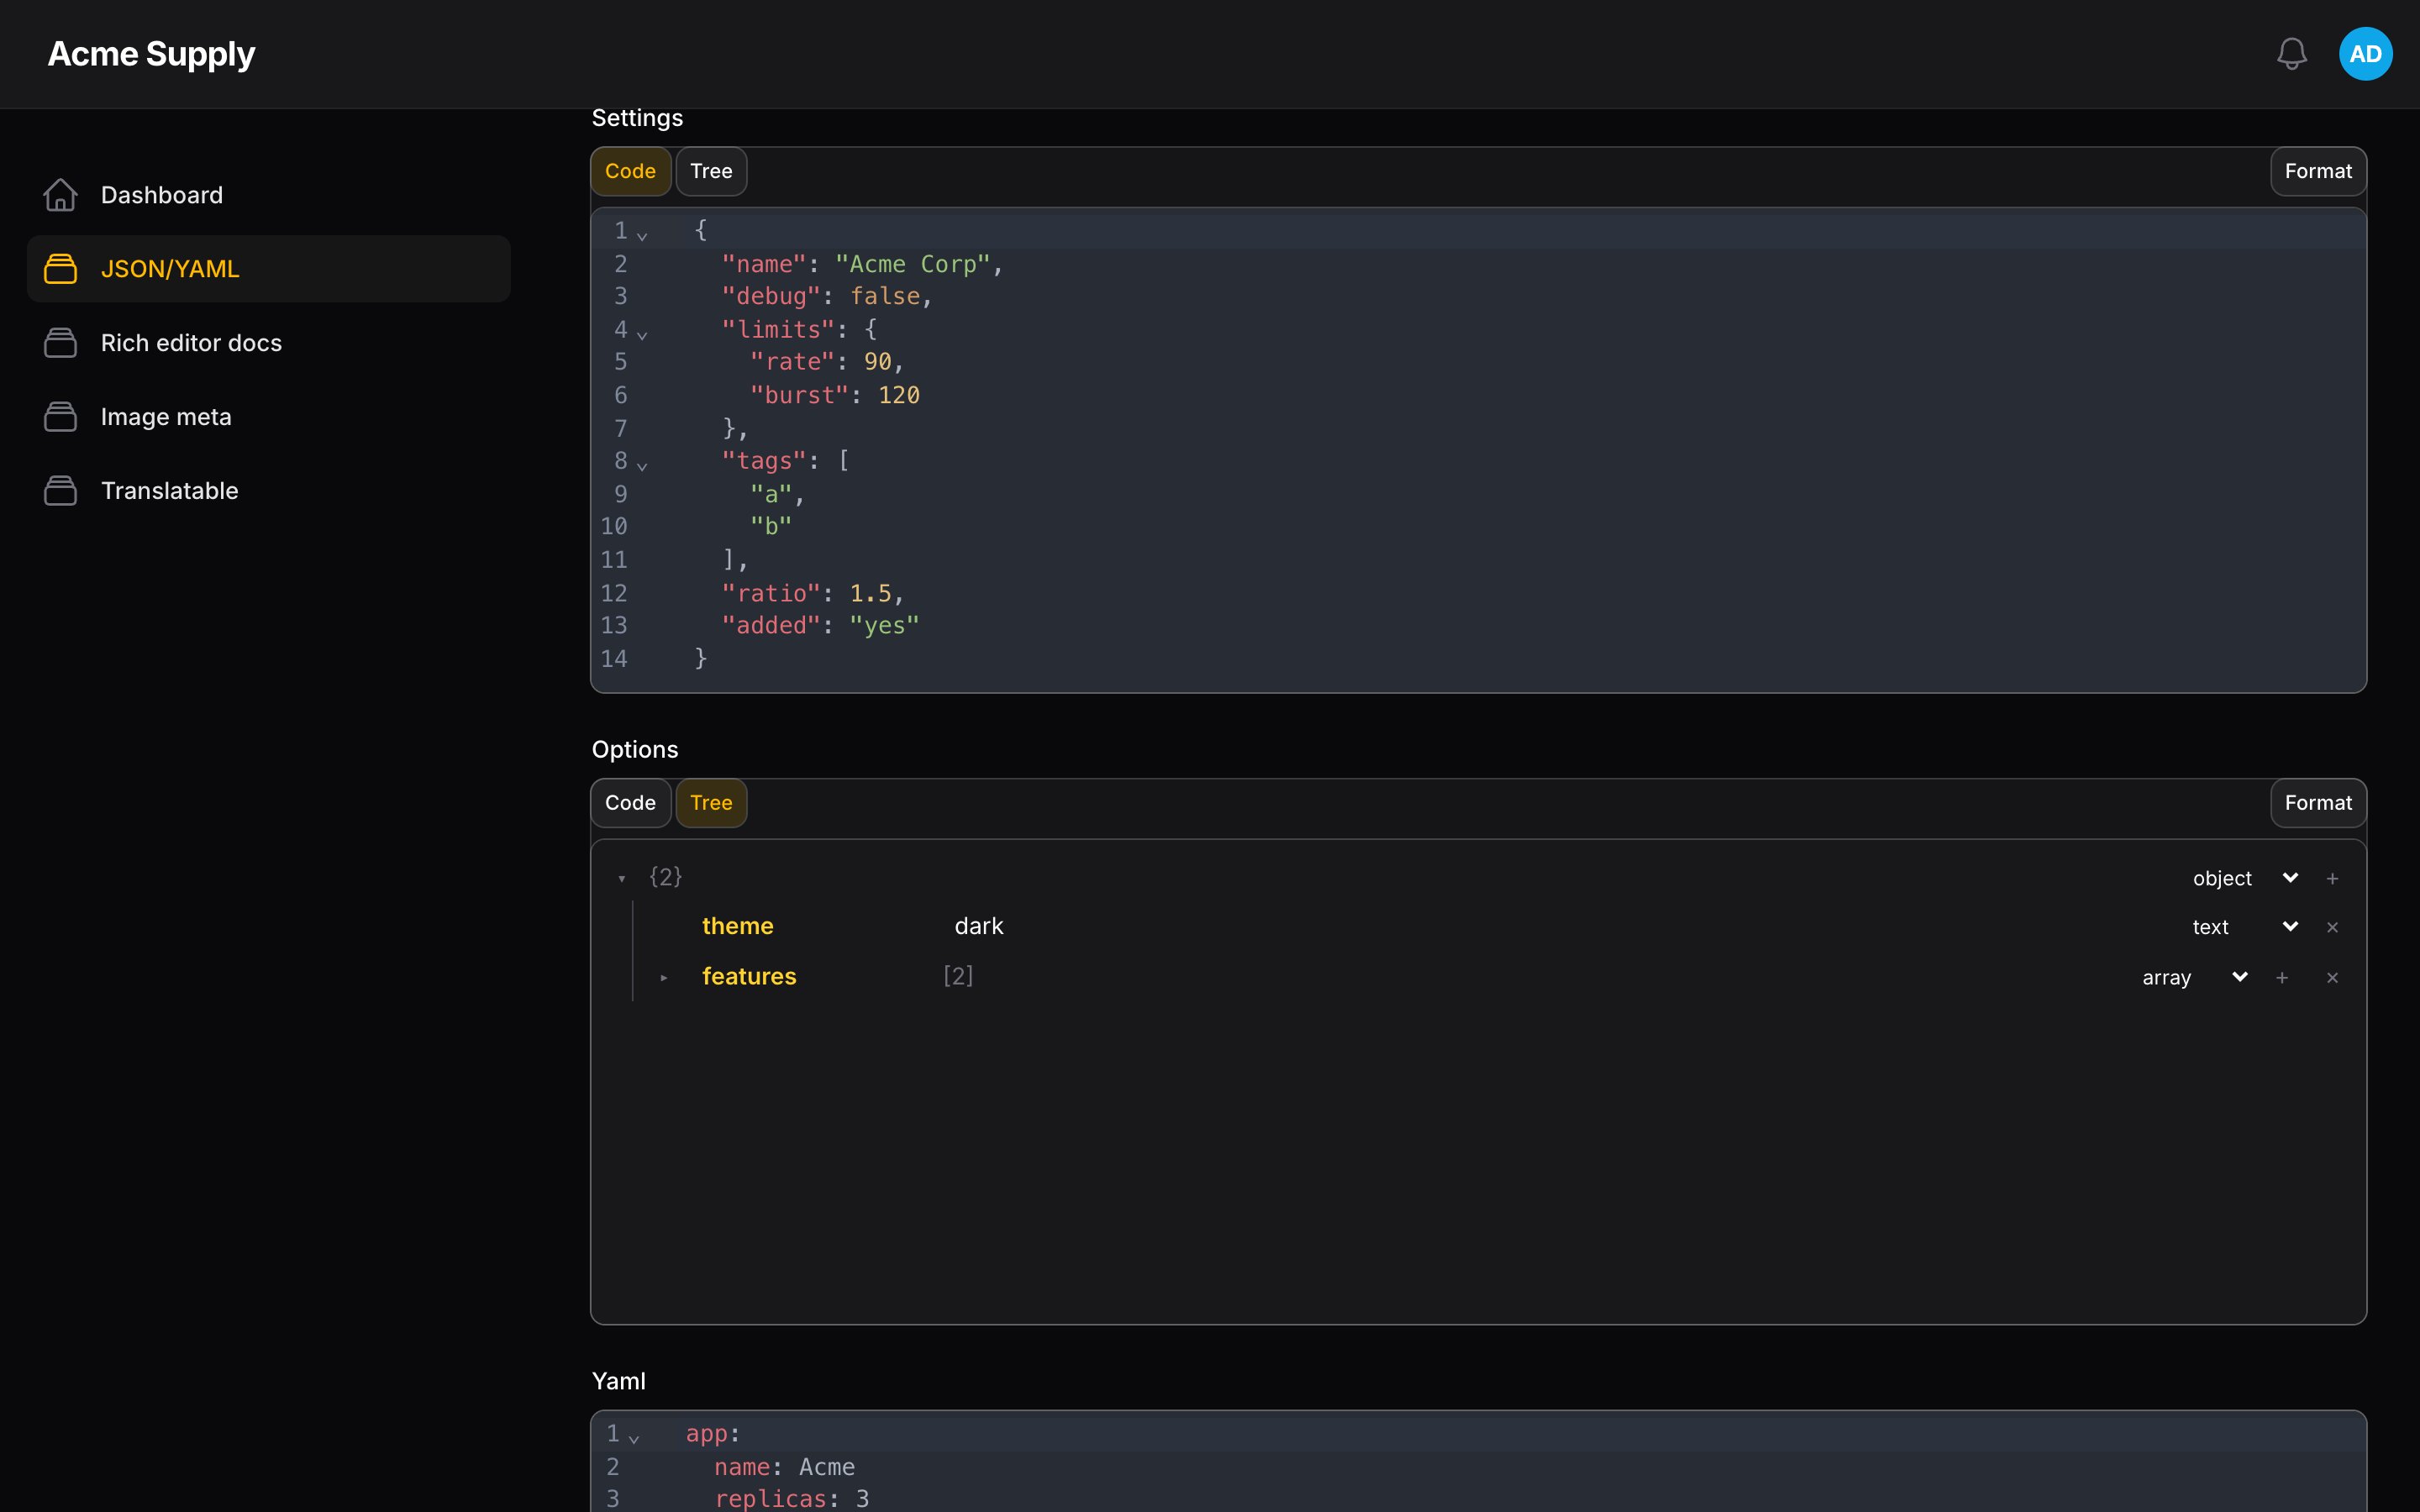Viewport: 2420px width, 1512px height.
Task: Open Translatable page
Action: tap(269, 491)
